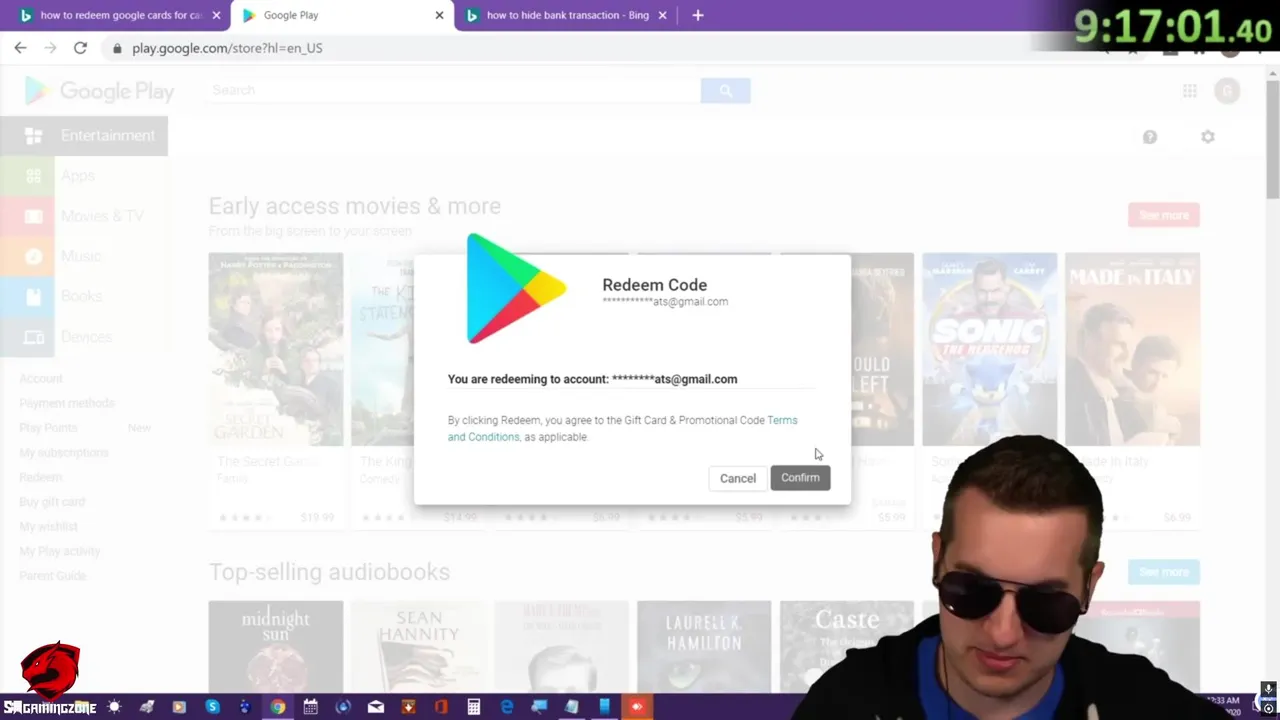This screenshot has width=1280, height=720.
Task: Click the Confirm button in Redeem dialog
Action: tap(800, 478)
